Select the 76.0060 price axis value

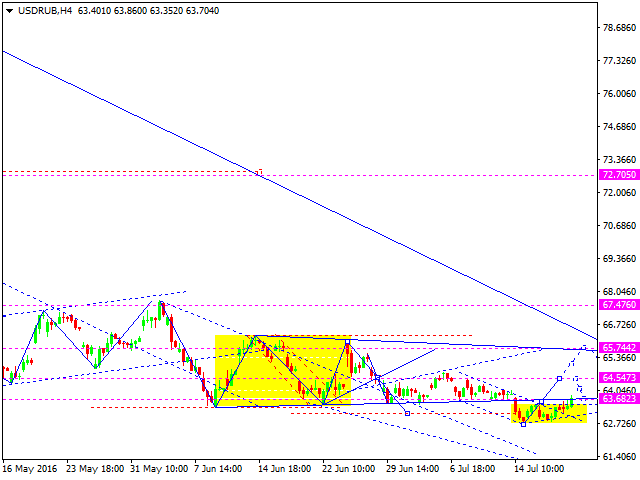pyautogui.click(x=619, y=94)
